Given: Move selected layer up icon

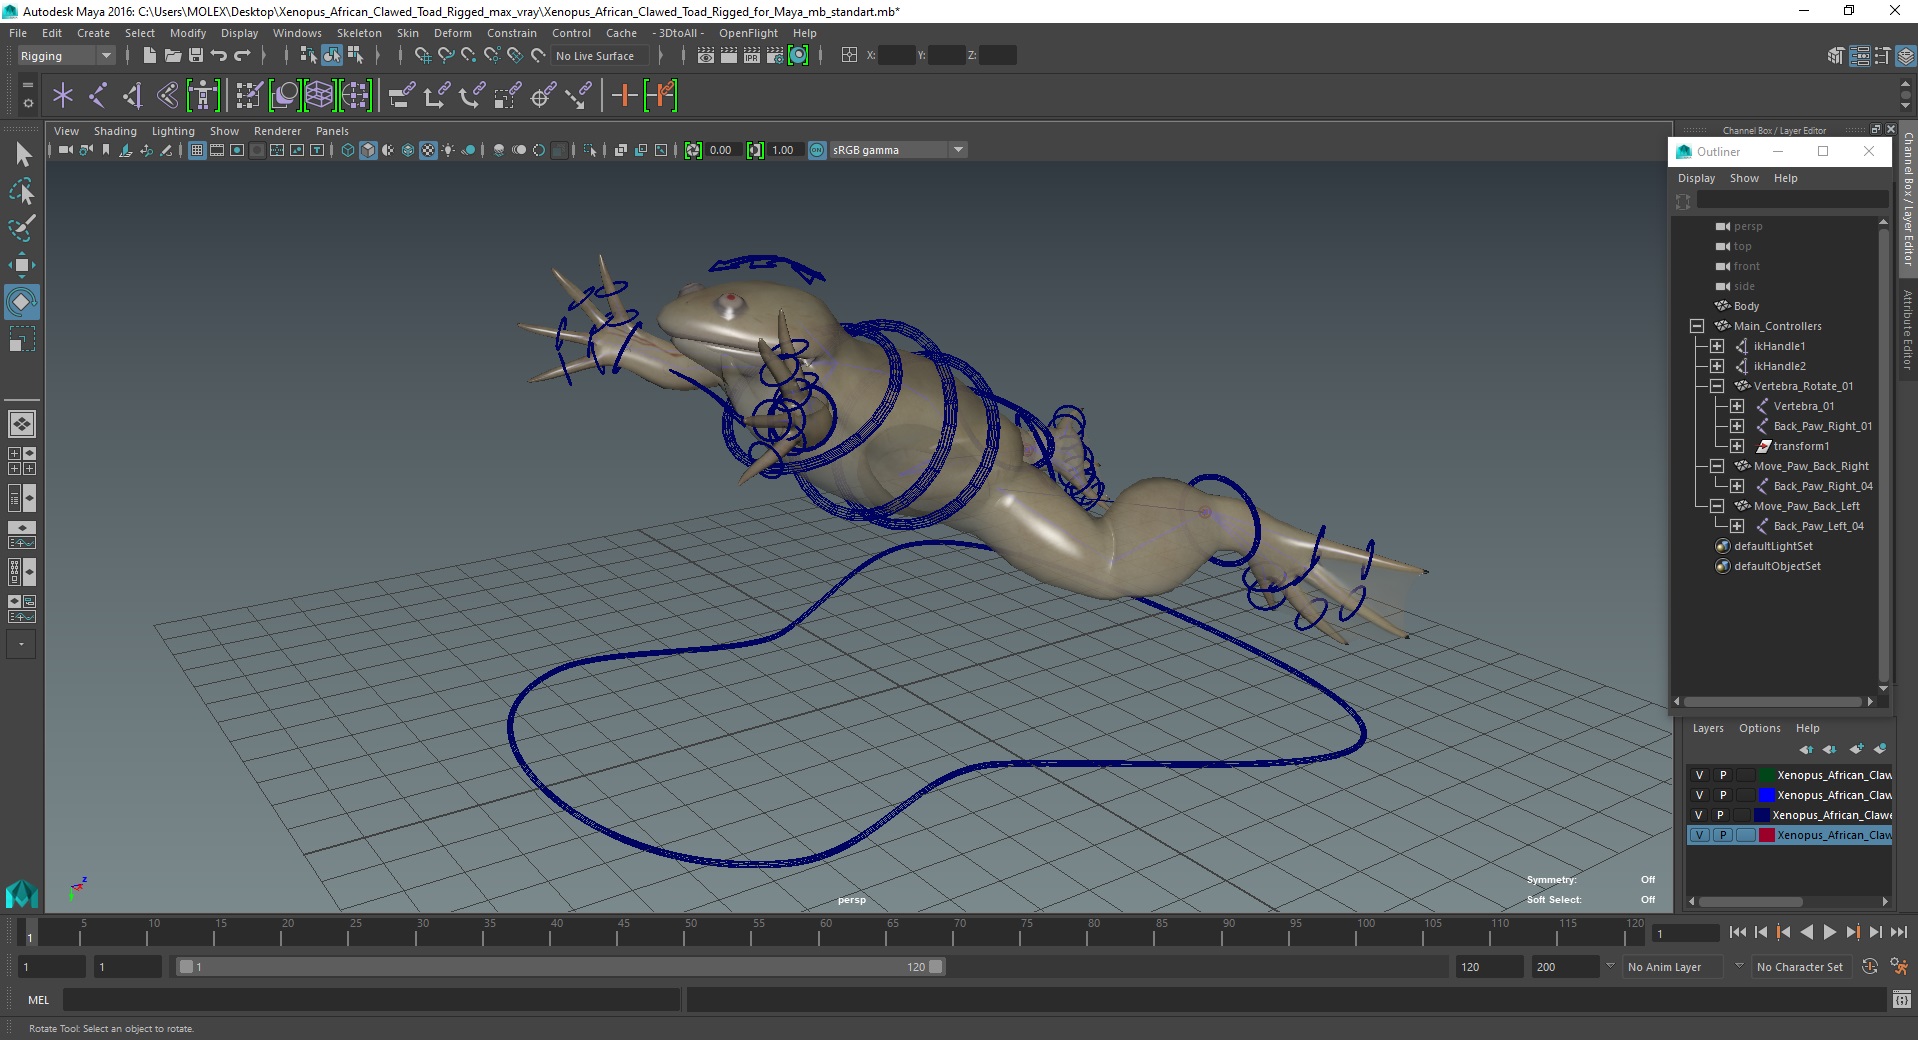Looking at the screenshot, I should pyautogui.click(x=1806, y=749).
